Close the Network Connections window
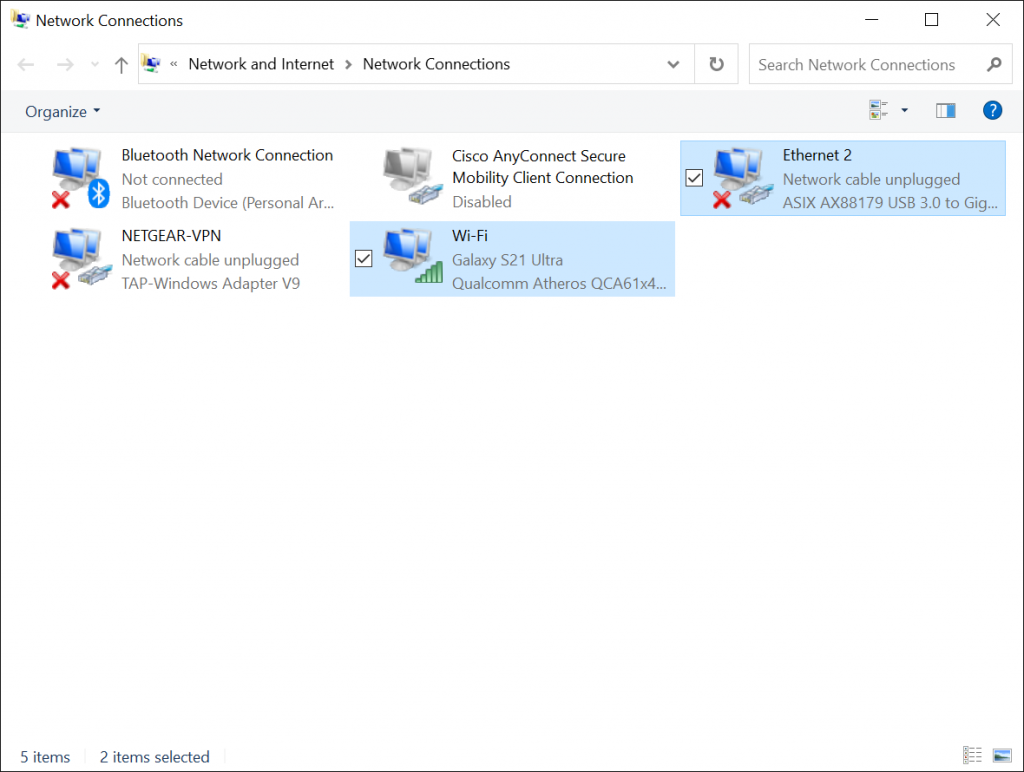This screenshot has width=1024, height=772. point(993,20)
